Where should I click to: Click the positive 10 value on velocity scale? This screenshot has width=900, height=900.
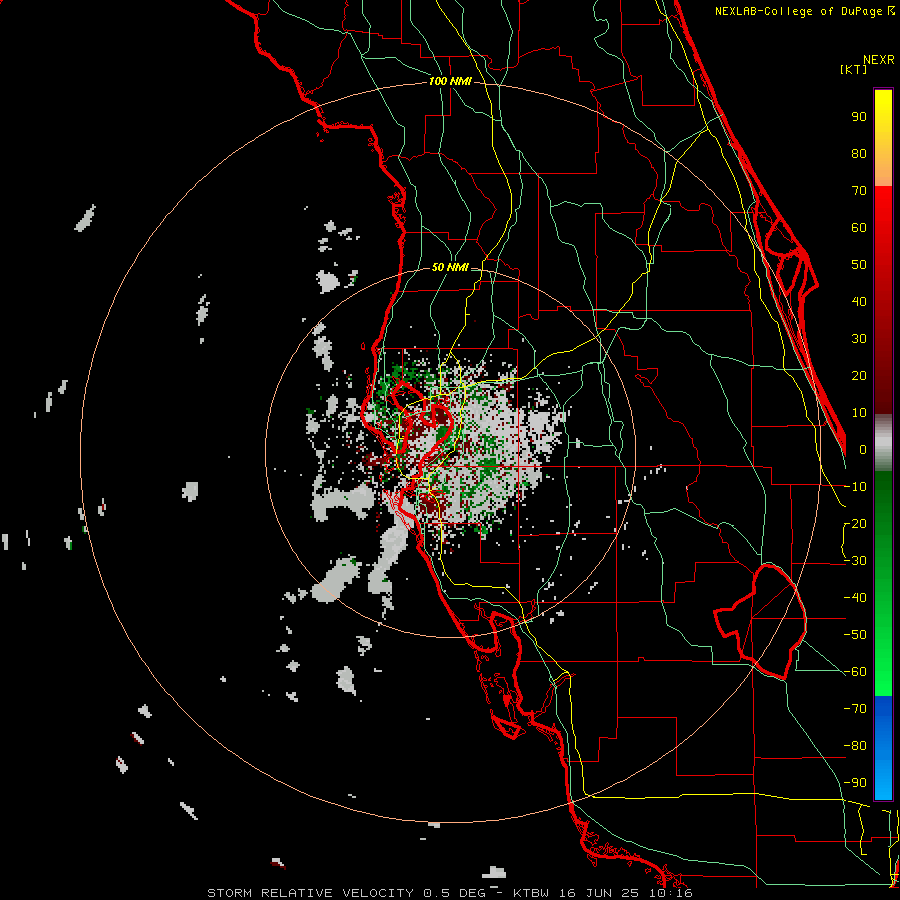pyautogui.click(x=859, y=413)
